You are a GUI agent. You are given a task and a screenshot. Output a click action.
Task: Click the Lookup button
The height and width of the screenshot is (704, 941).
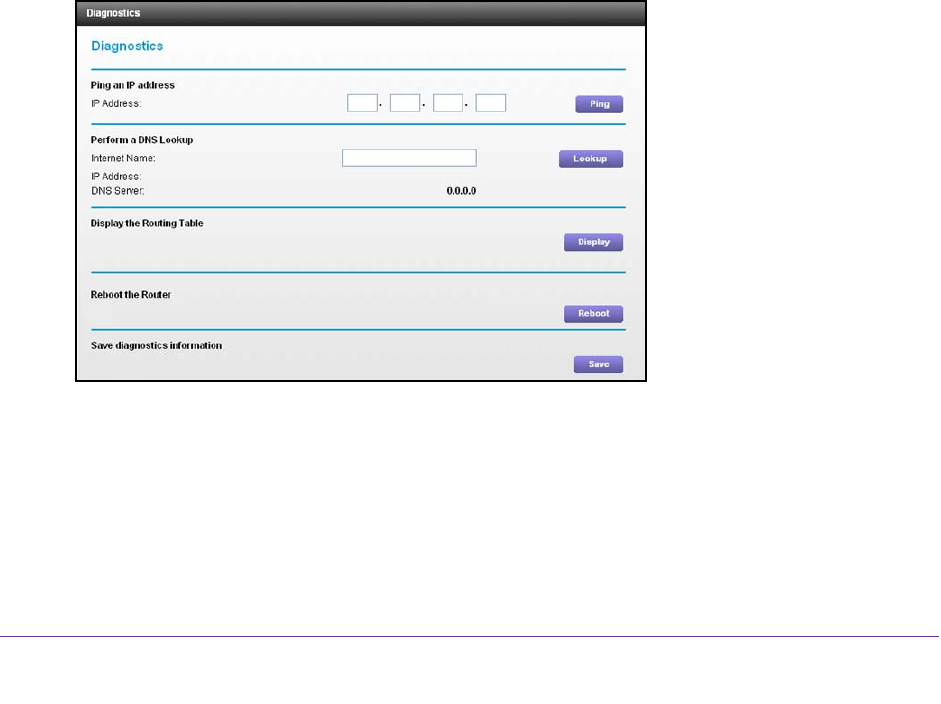tap(591, 158)
